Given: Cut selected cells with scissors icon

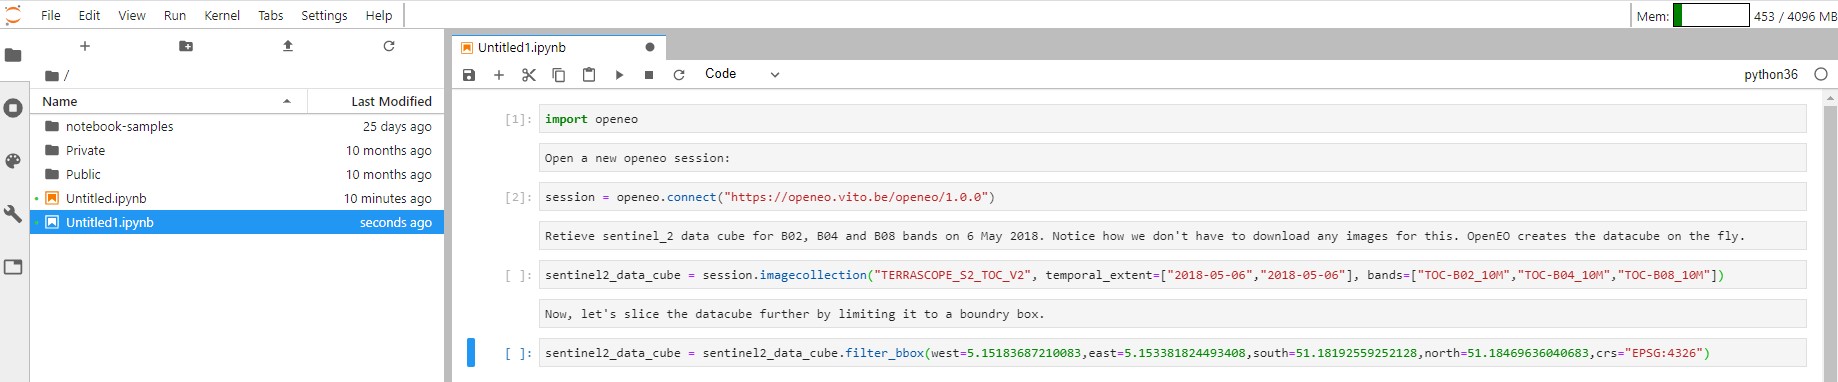Looking at the screenshot, I should point(529,75).
